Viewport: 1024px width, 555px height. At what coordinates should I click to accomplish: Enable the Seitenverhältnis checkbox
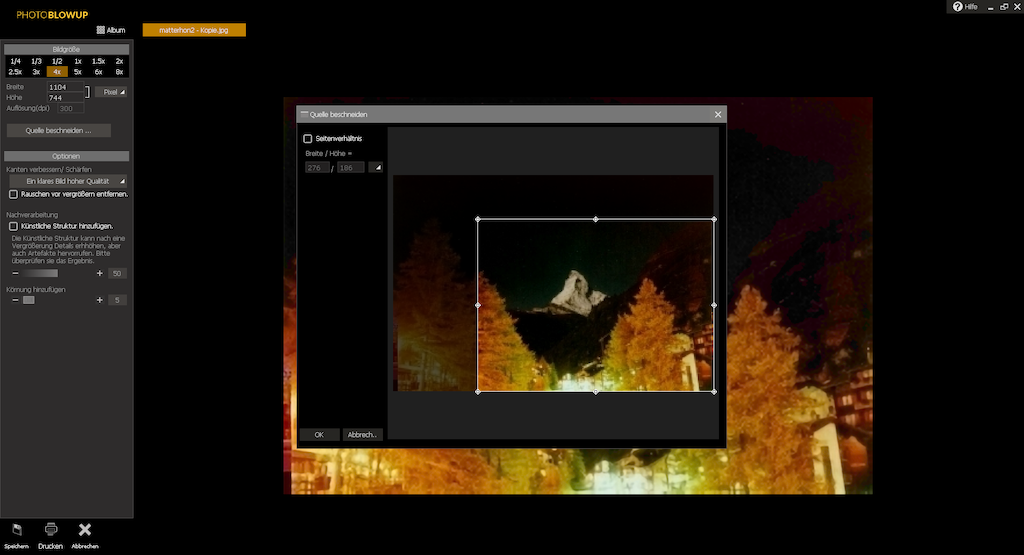(308, 138)
